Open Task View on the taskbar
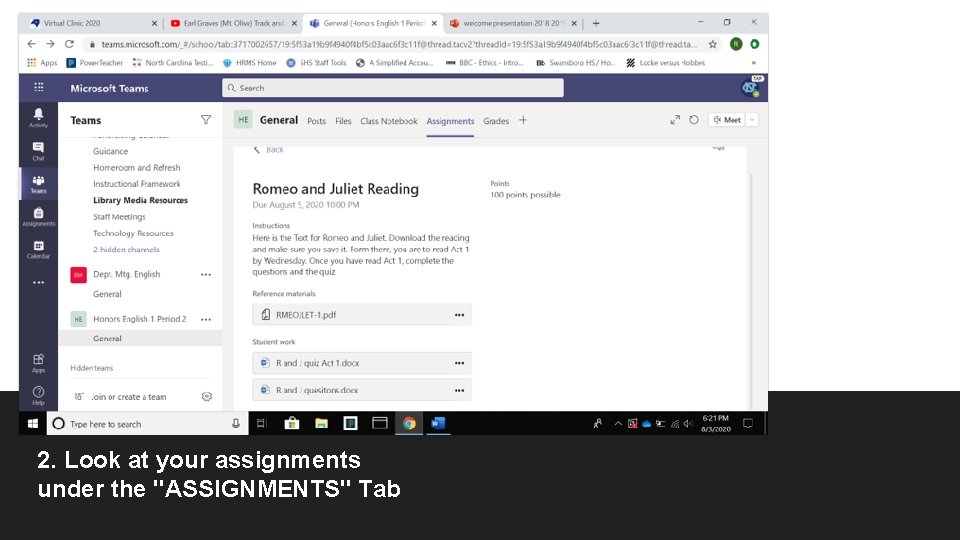Image resolution: width=960 pixels, height=540 pixels. (x=261, y=423)
